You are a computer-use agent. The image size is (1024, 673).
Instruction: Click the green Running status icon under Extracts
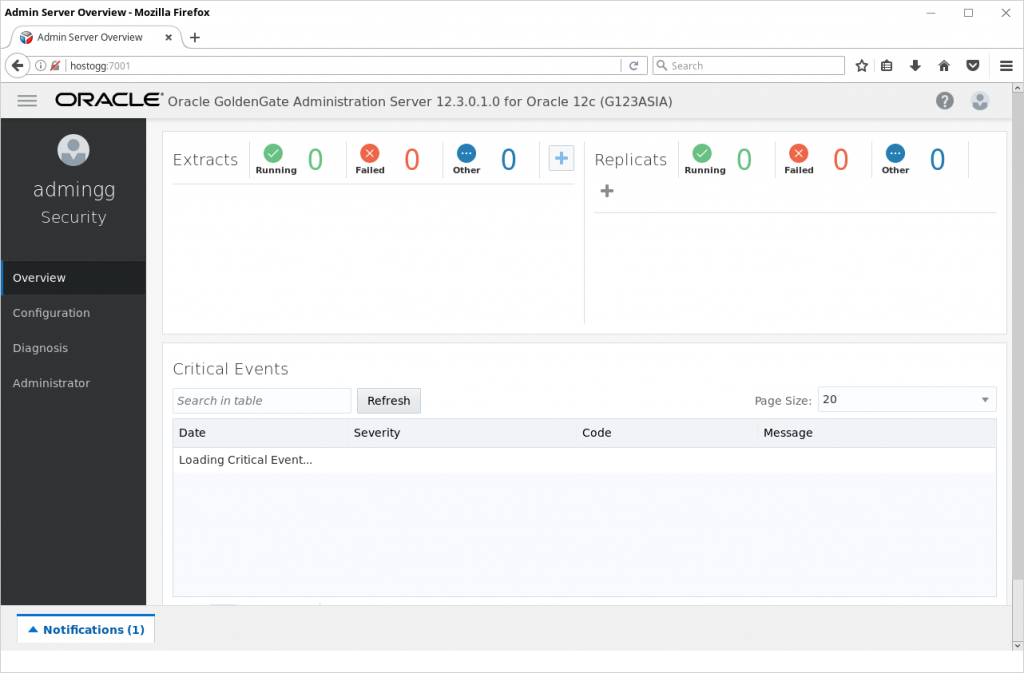pyautogui.click(x=273, y=156)
